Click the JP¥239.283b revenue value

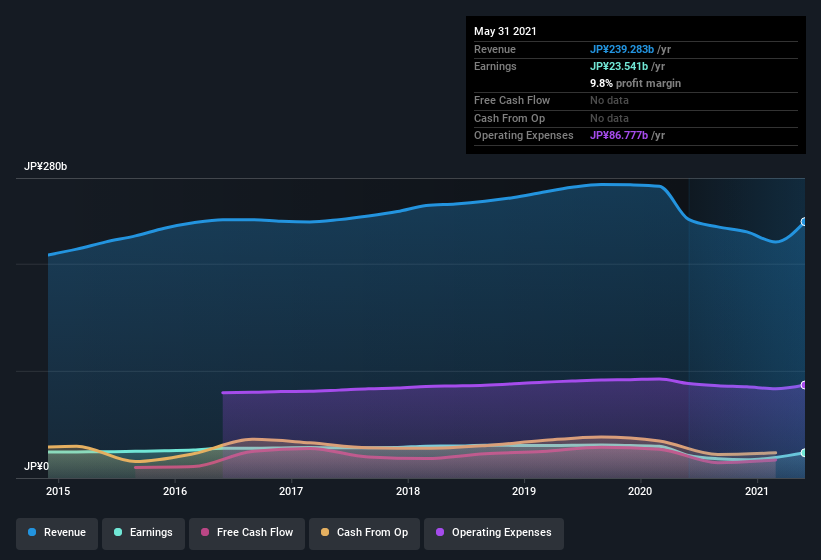[622, 49]
